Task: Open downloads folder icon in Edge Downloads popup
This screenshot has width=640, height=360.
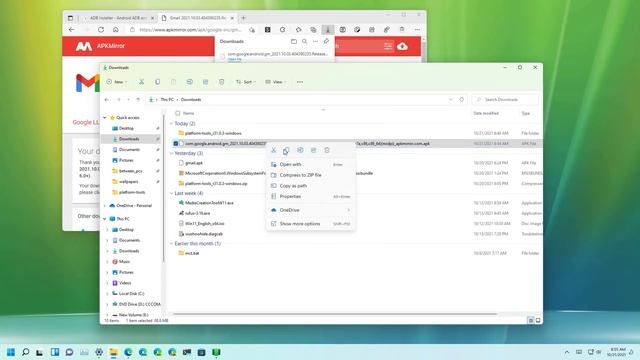Action: pyautogui.click(x=294, y=41)
